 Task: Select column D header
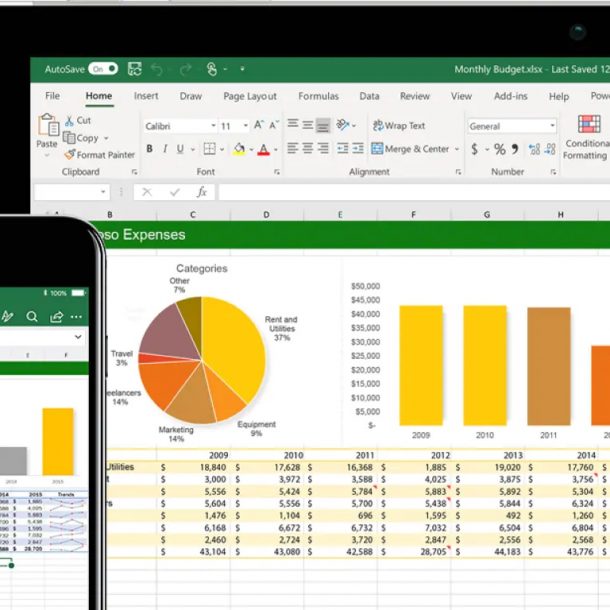[266, 215]
